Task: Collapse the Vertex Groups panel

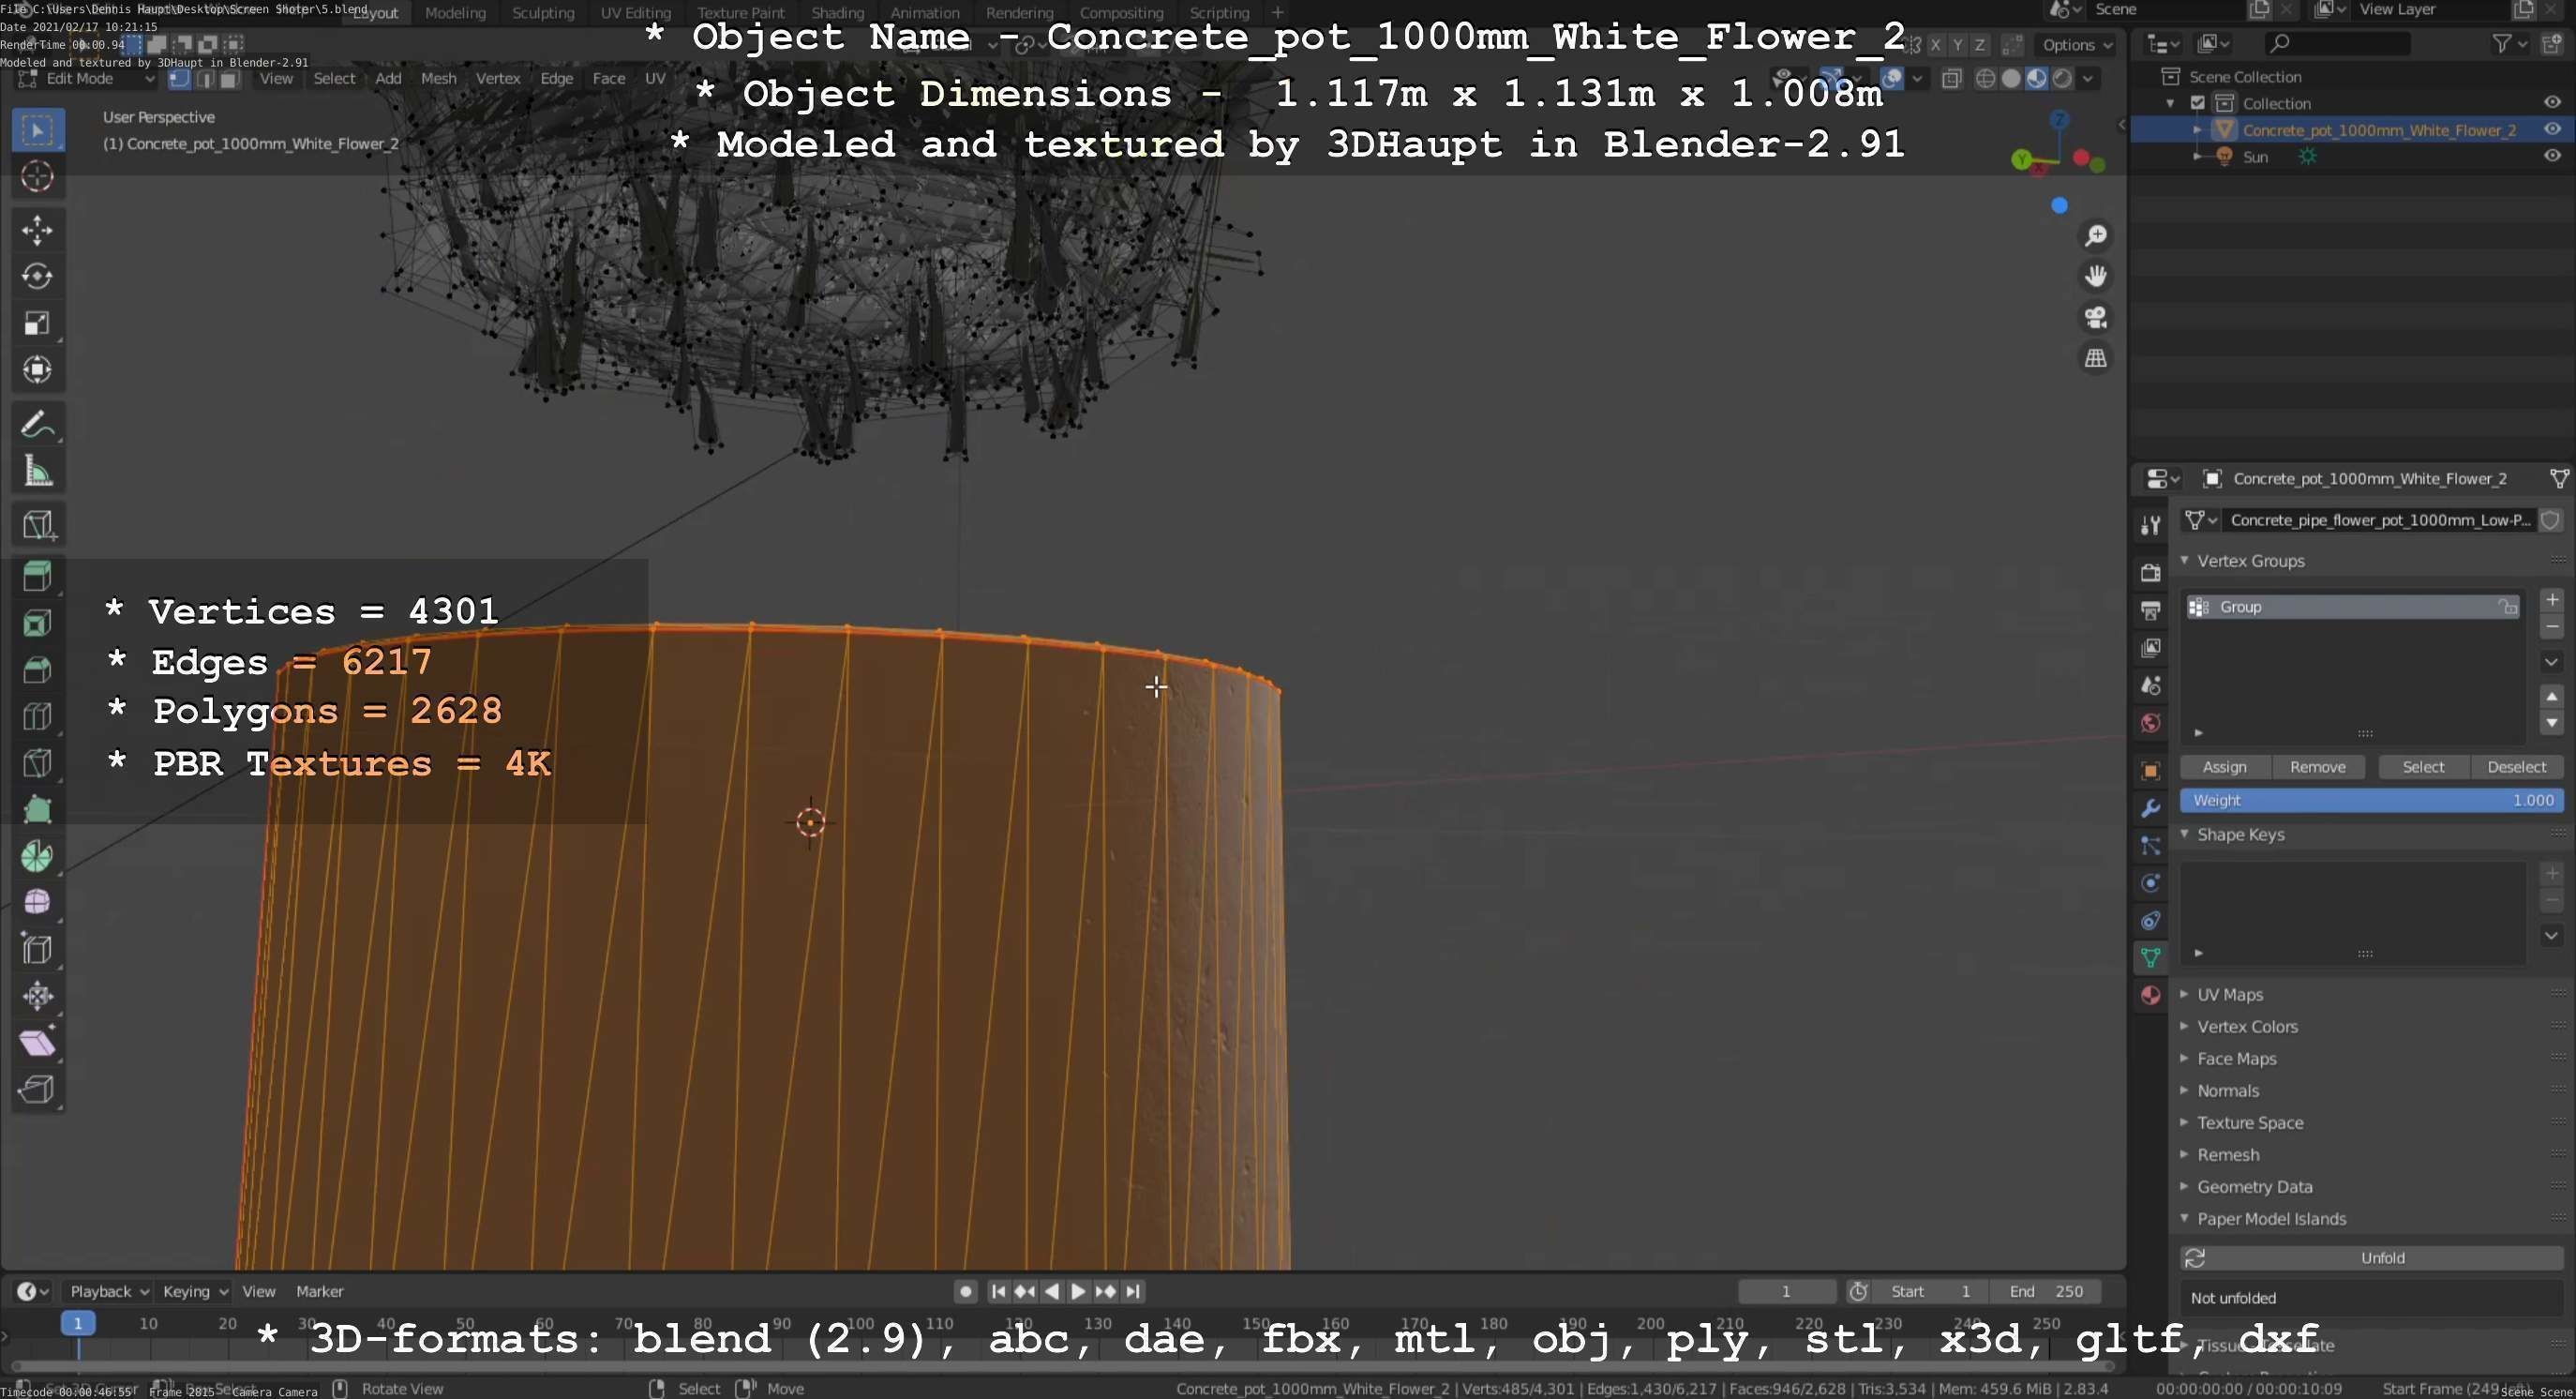Action: click(2184, 560)
